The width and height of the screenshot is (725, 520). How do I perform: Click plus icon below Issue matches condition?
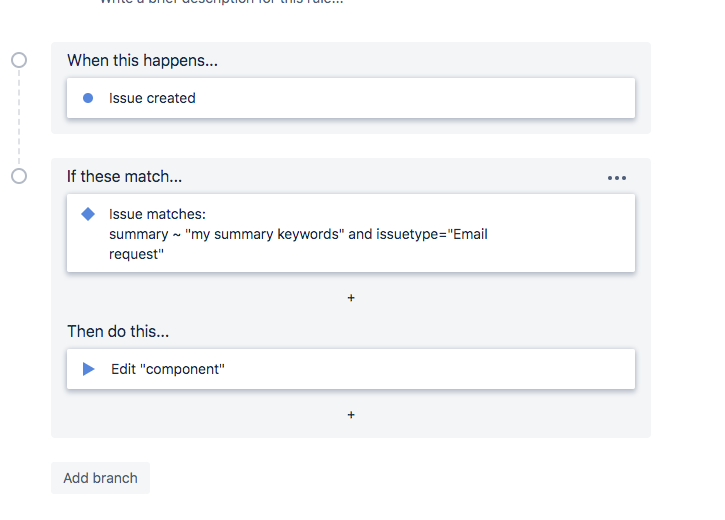[351, 298]
